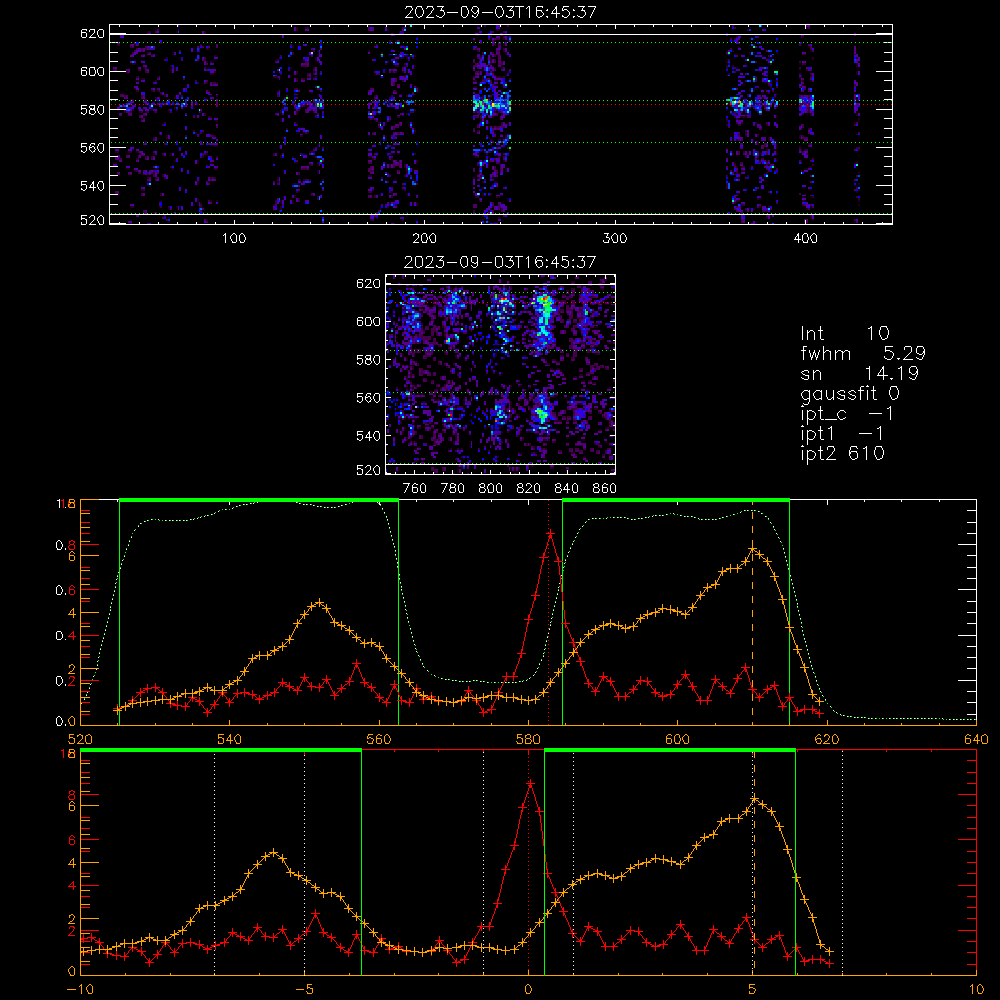Click the left thick green bar atop upper profile plot
Viewport: 1000px width, 1000px height.
tap(259, 500)
